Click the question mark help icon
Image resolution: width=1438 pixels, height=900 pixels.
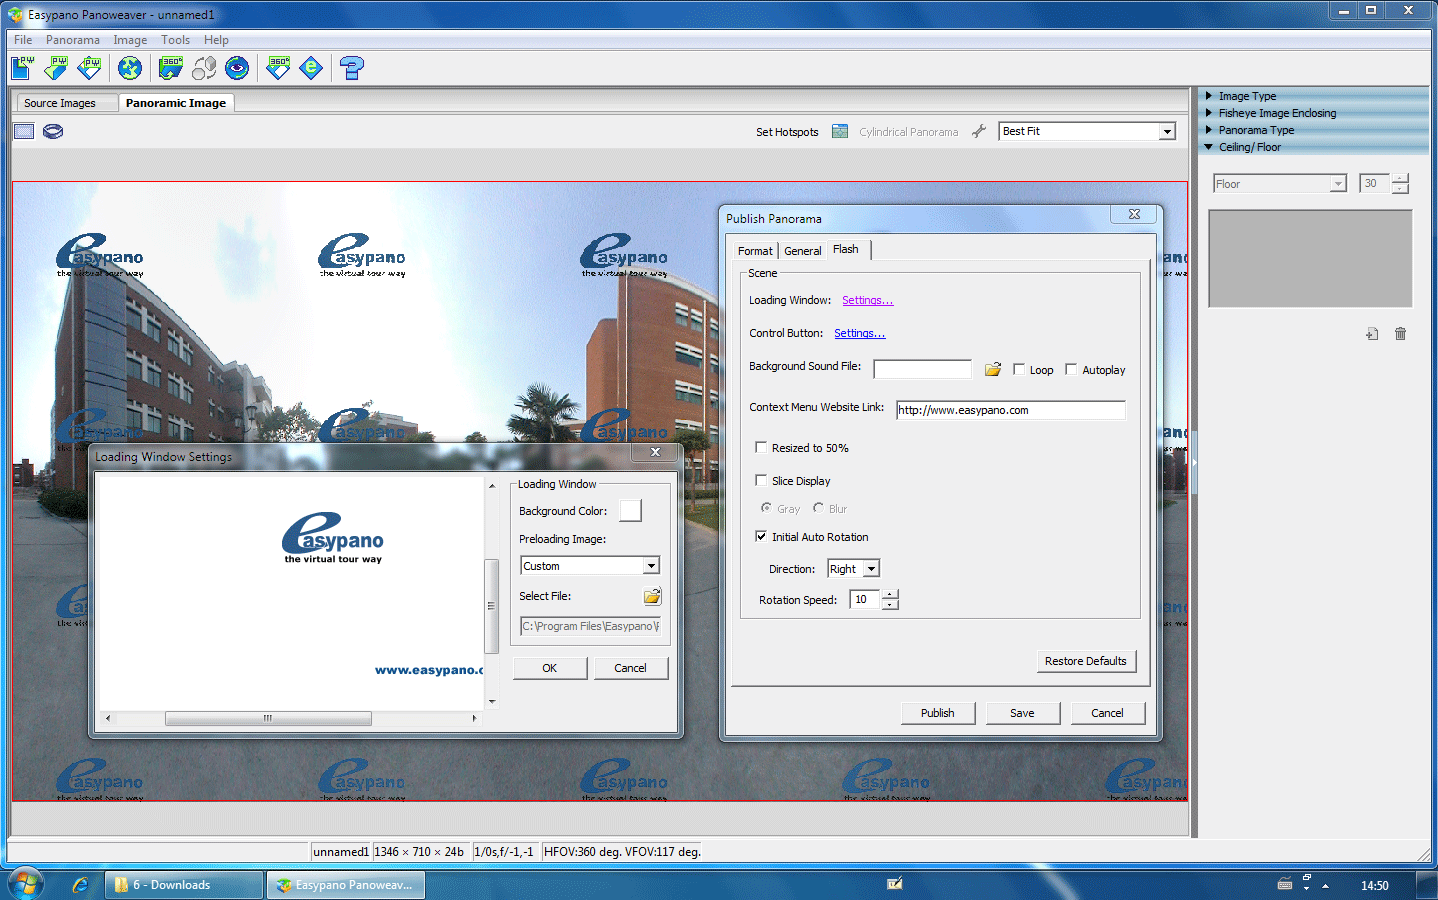pyautogui.click(x=351, y=68)
